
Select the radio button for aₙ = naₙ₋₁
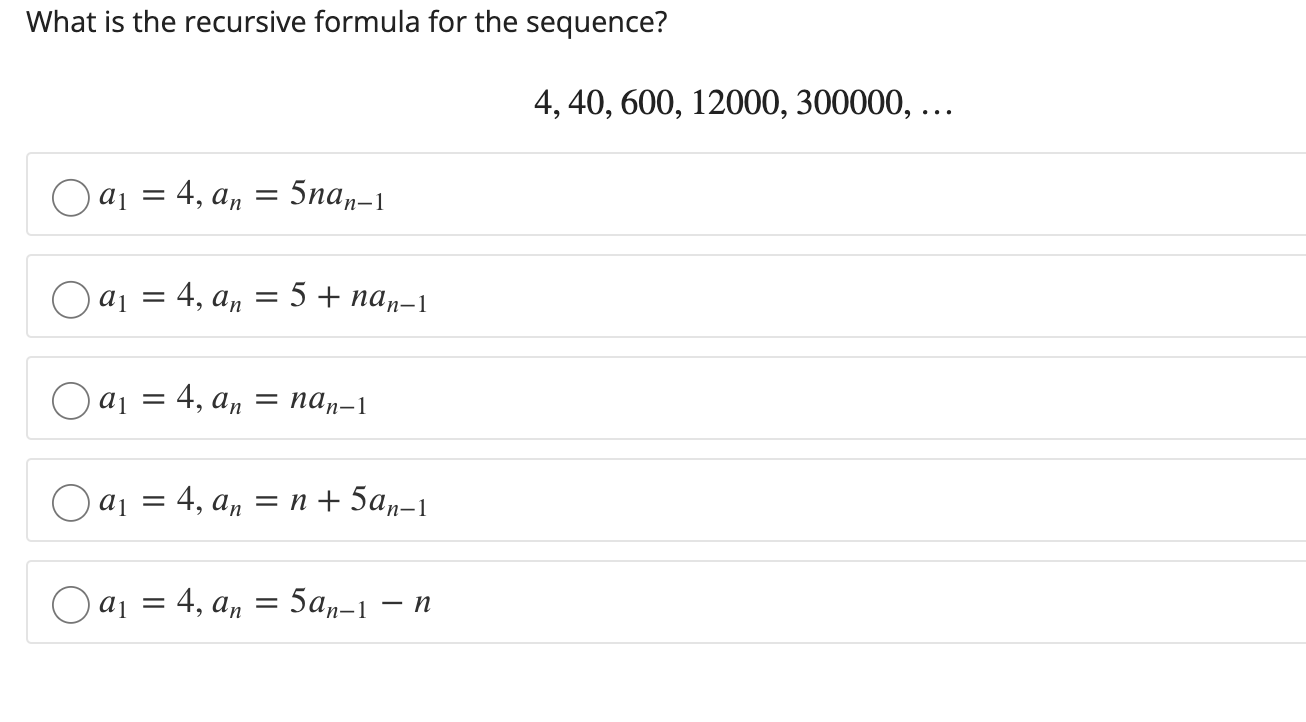tap(70, 401)
